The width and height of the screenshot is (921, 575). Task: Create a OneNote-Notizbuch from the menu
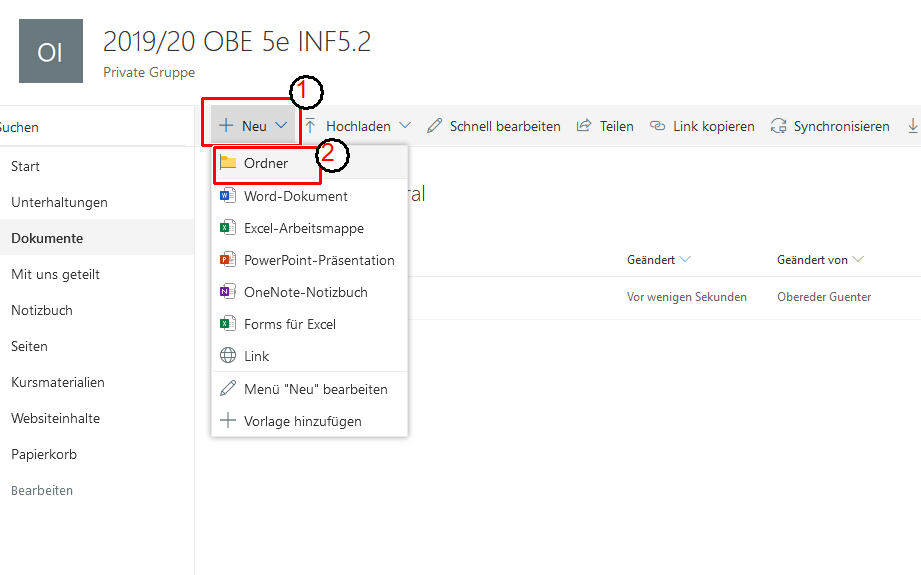310,291
